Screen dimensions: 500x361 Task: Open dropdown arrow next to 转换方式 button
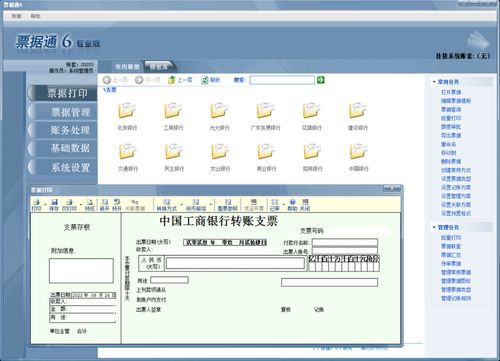coord(181,204)
